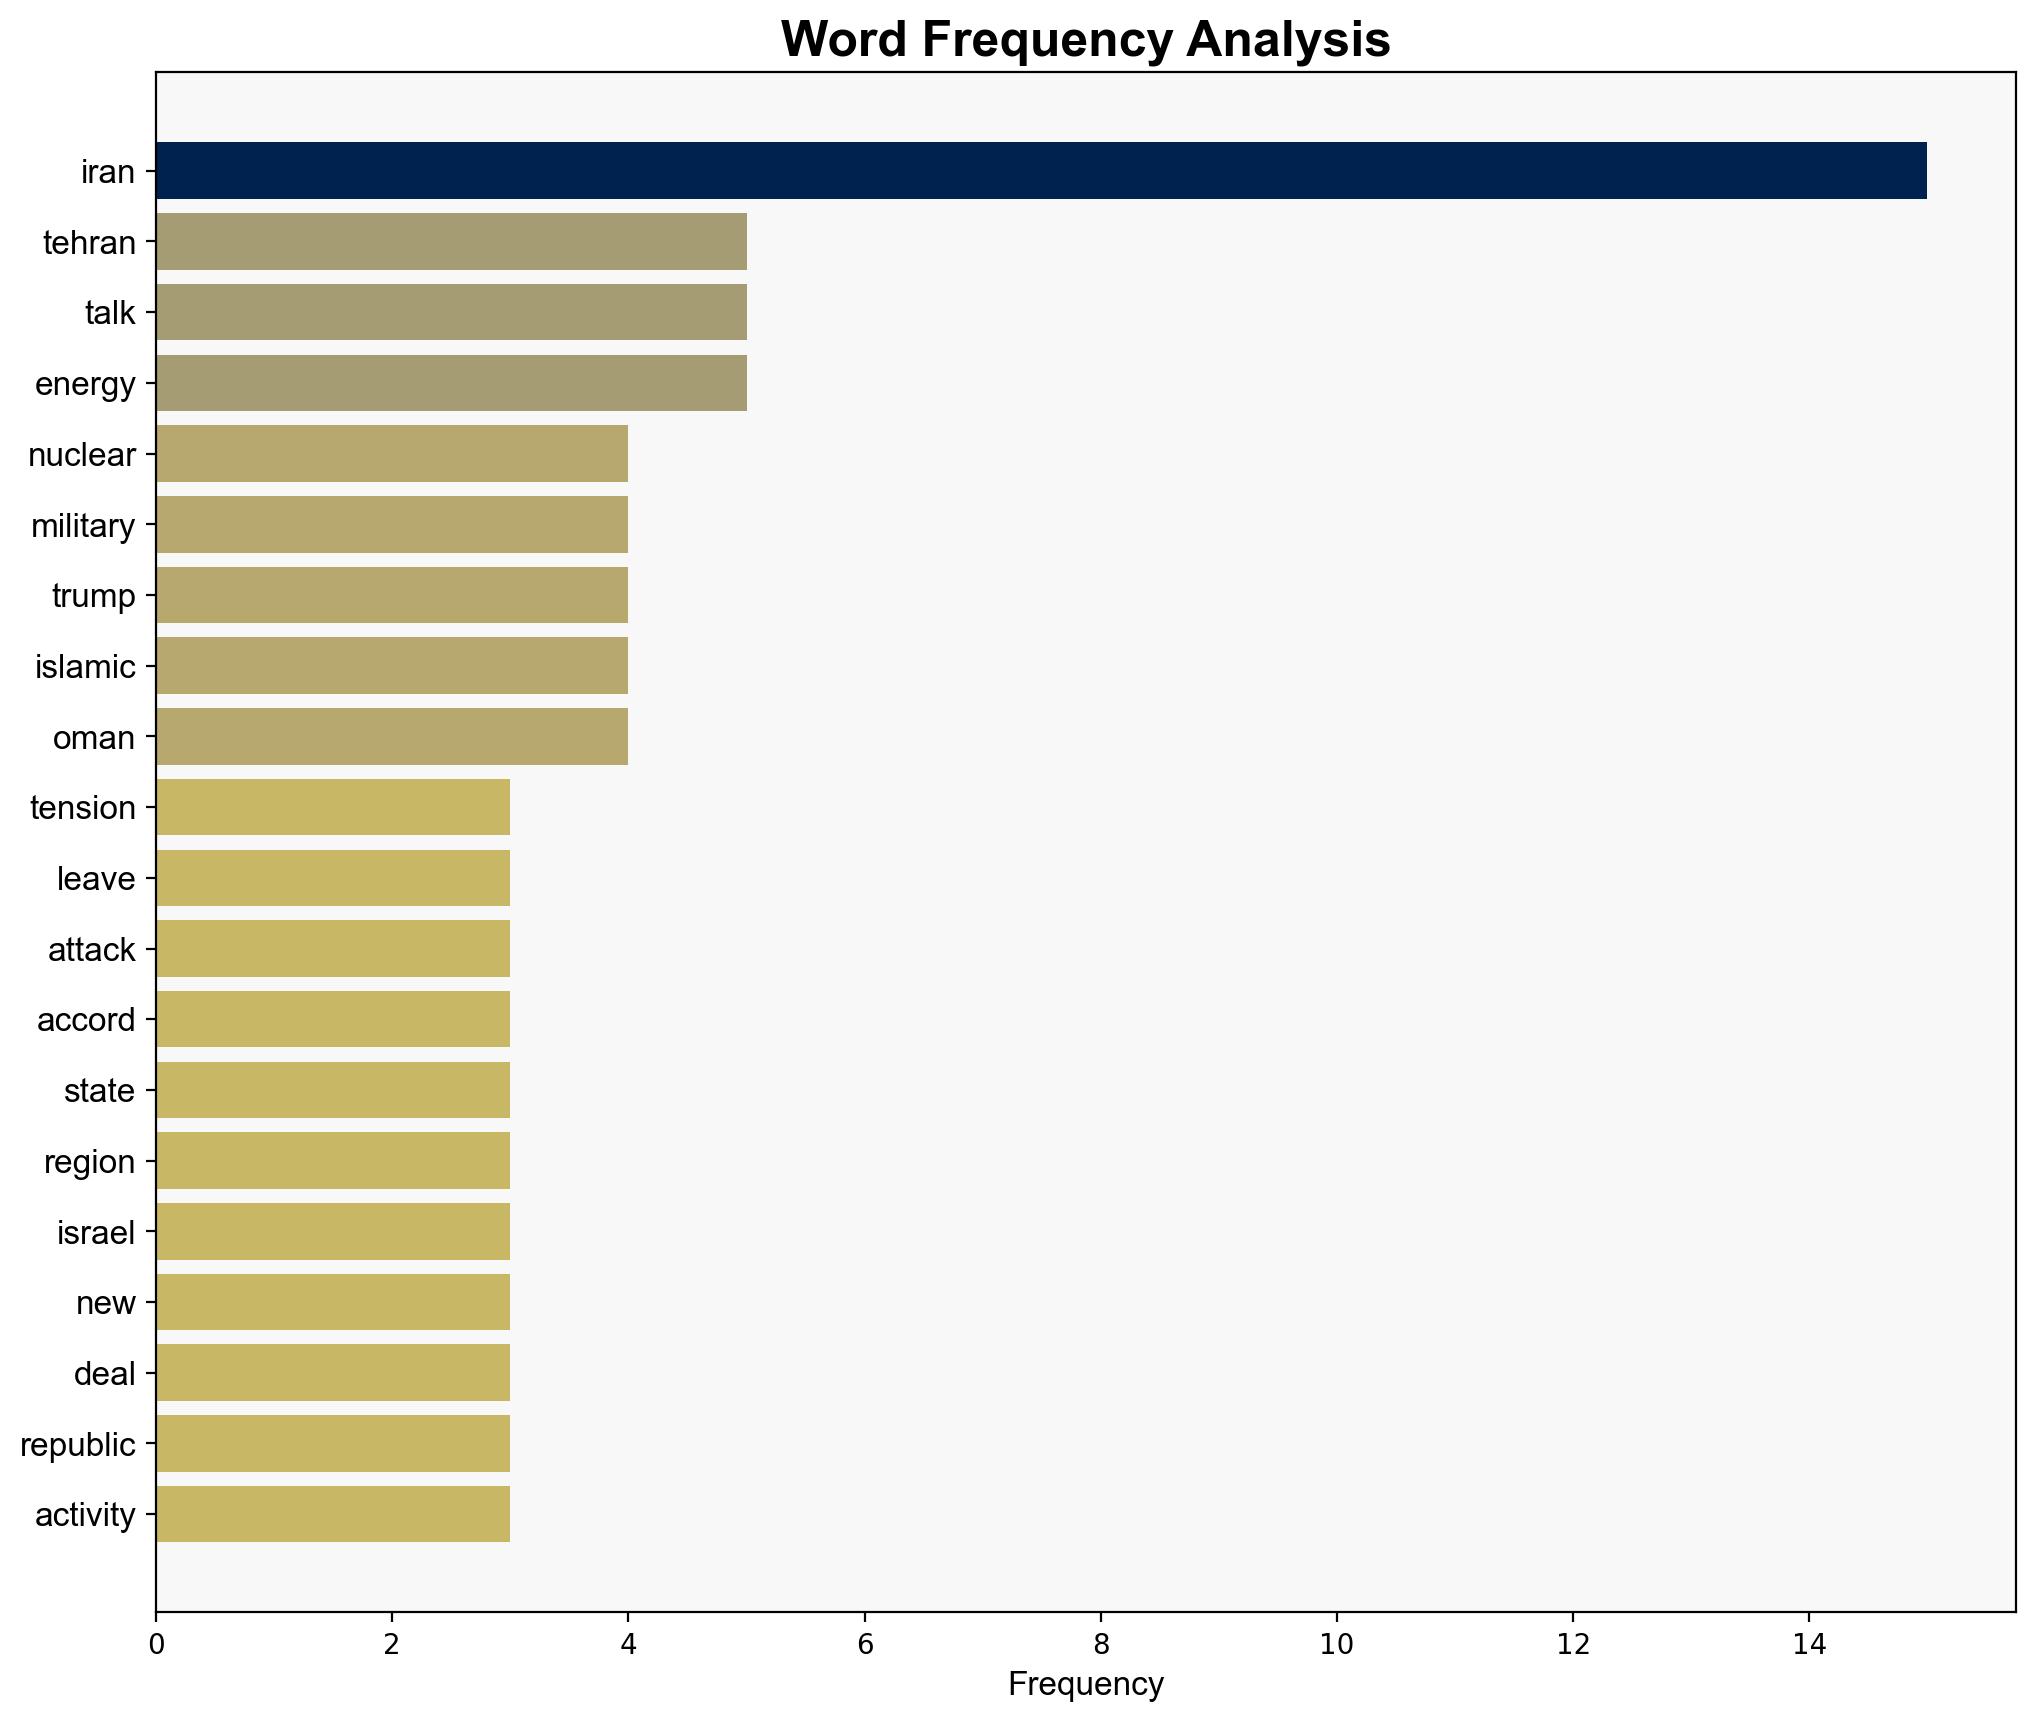Select the nuclear bar
Image resolution: width=2036 pixels, height=1722 pixels.
pyautogui.click(x=392, y=454)
